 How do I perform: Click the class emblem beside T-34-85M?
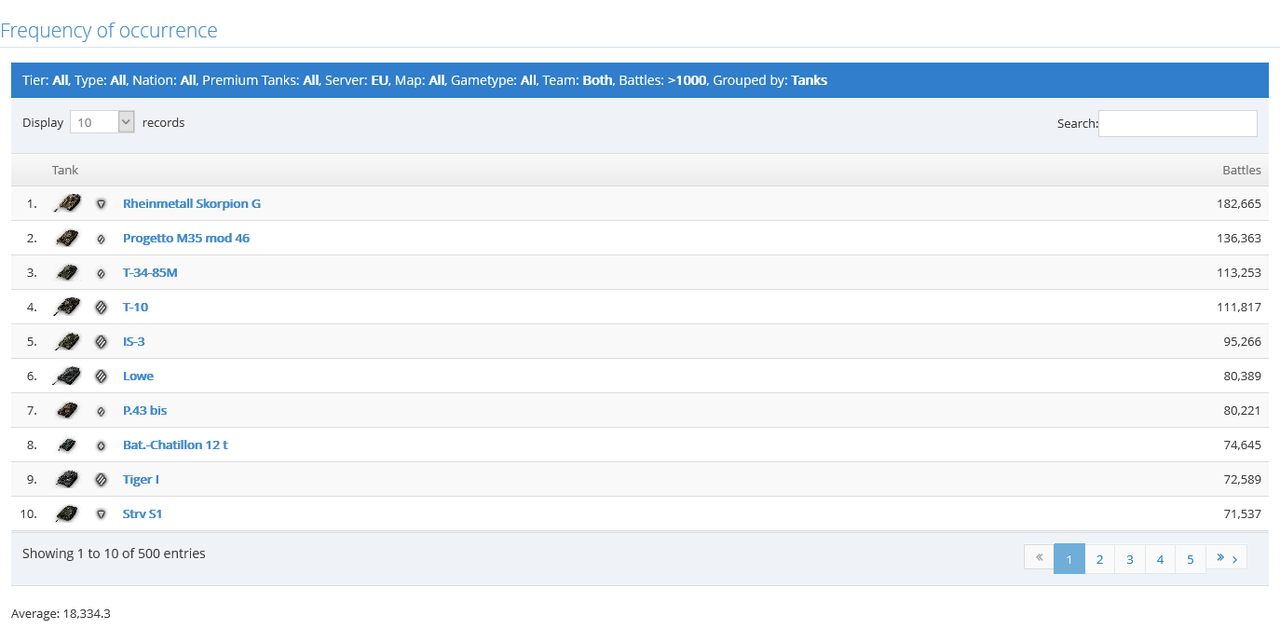(101, 273)
